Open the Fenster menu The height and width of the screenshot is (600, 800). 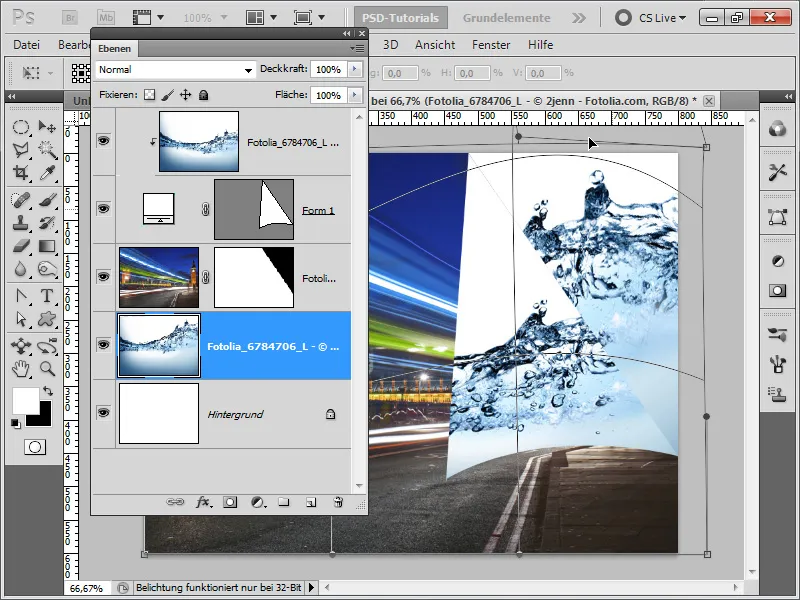pos(491,45)
